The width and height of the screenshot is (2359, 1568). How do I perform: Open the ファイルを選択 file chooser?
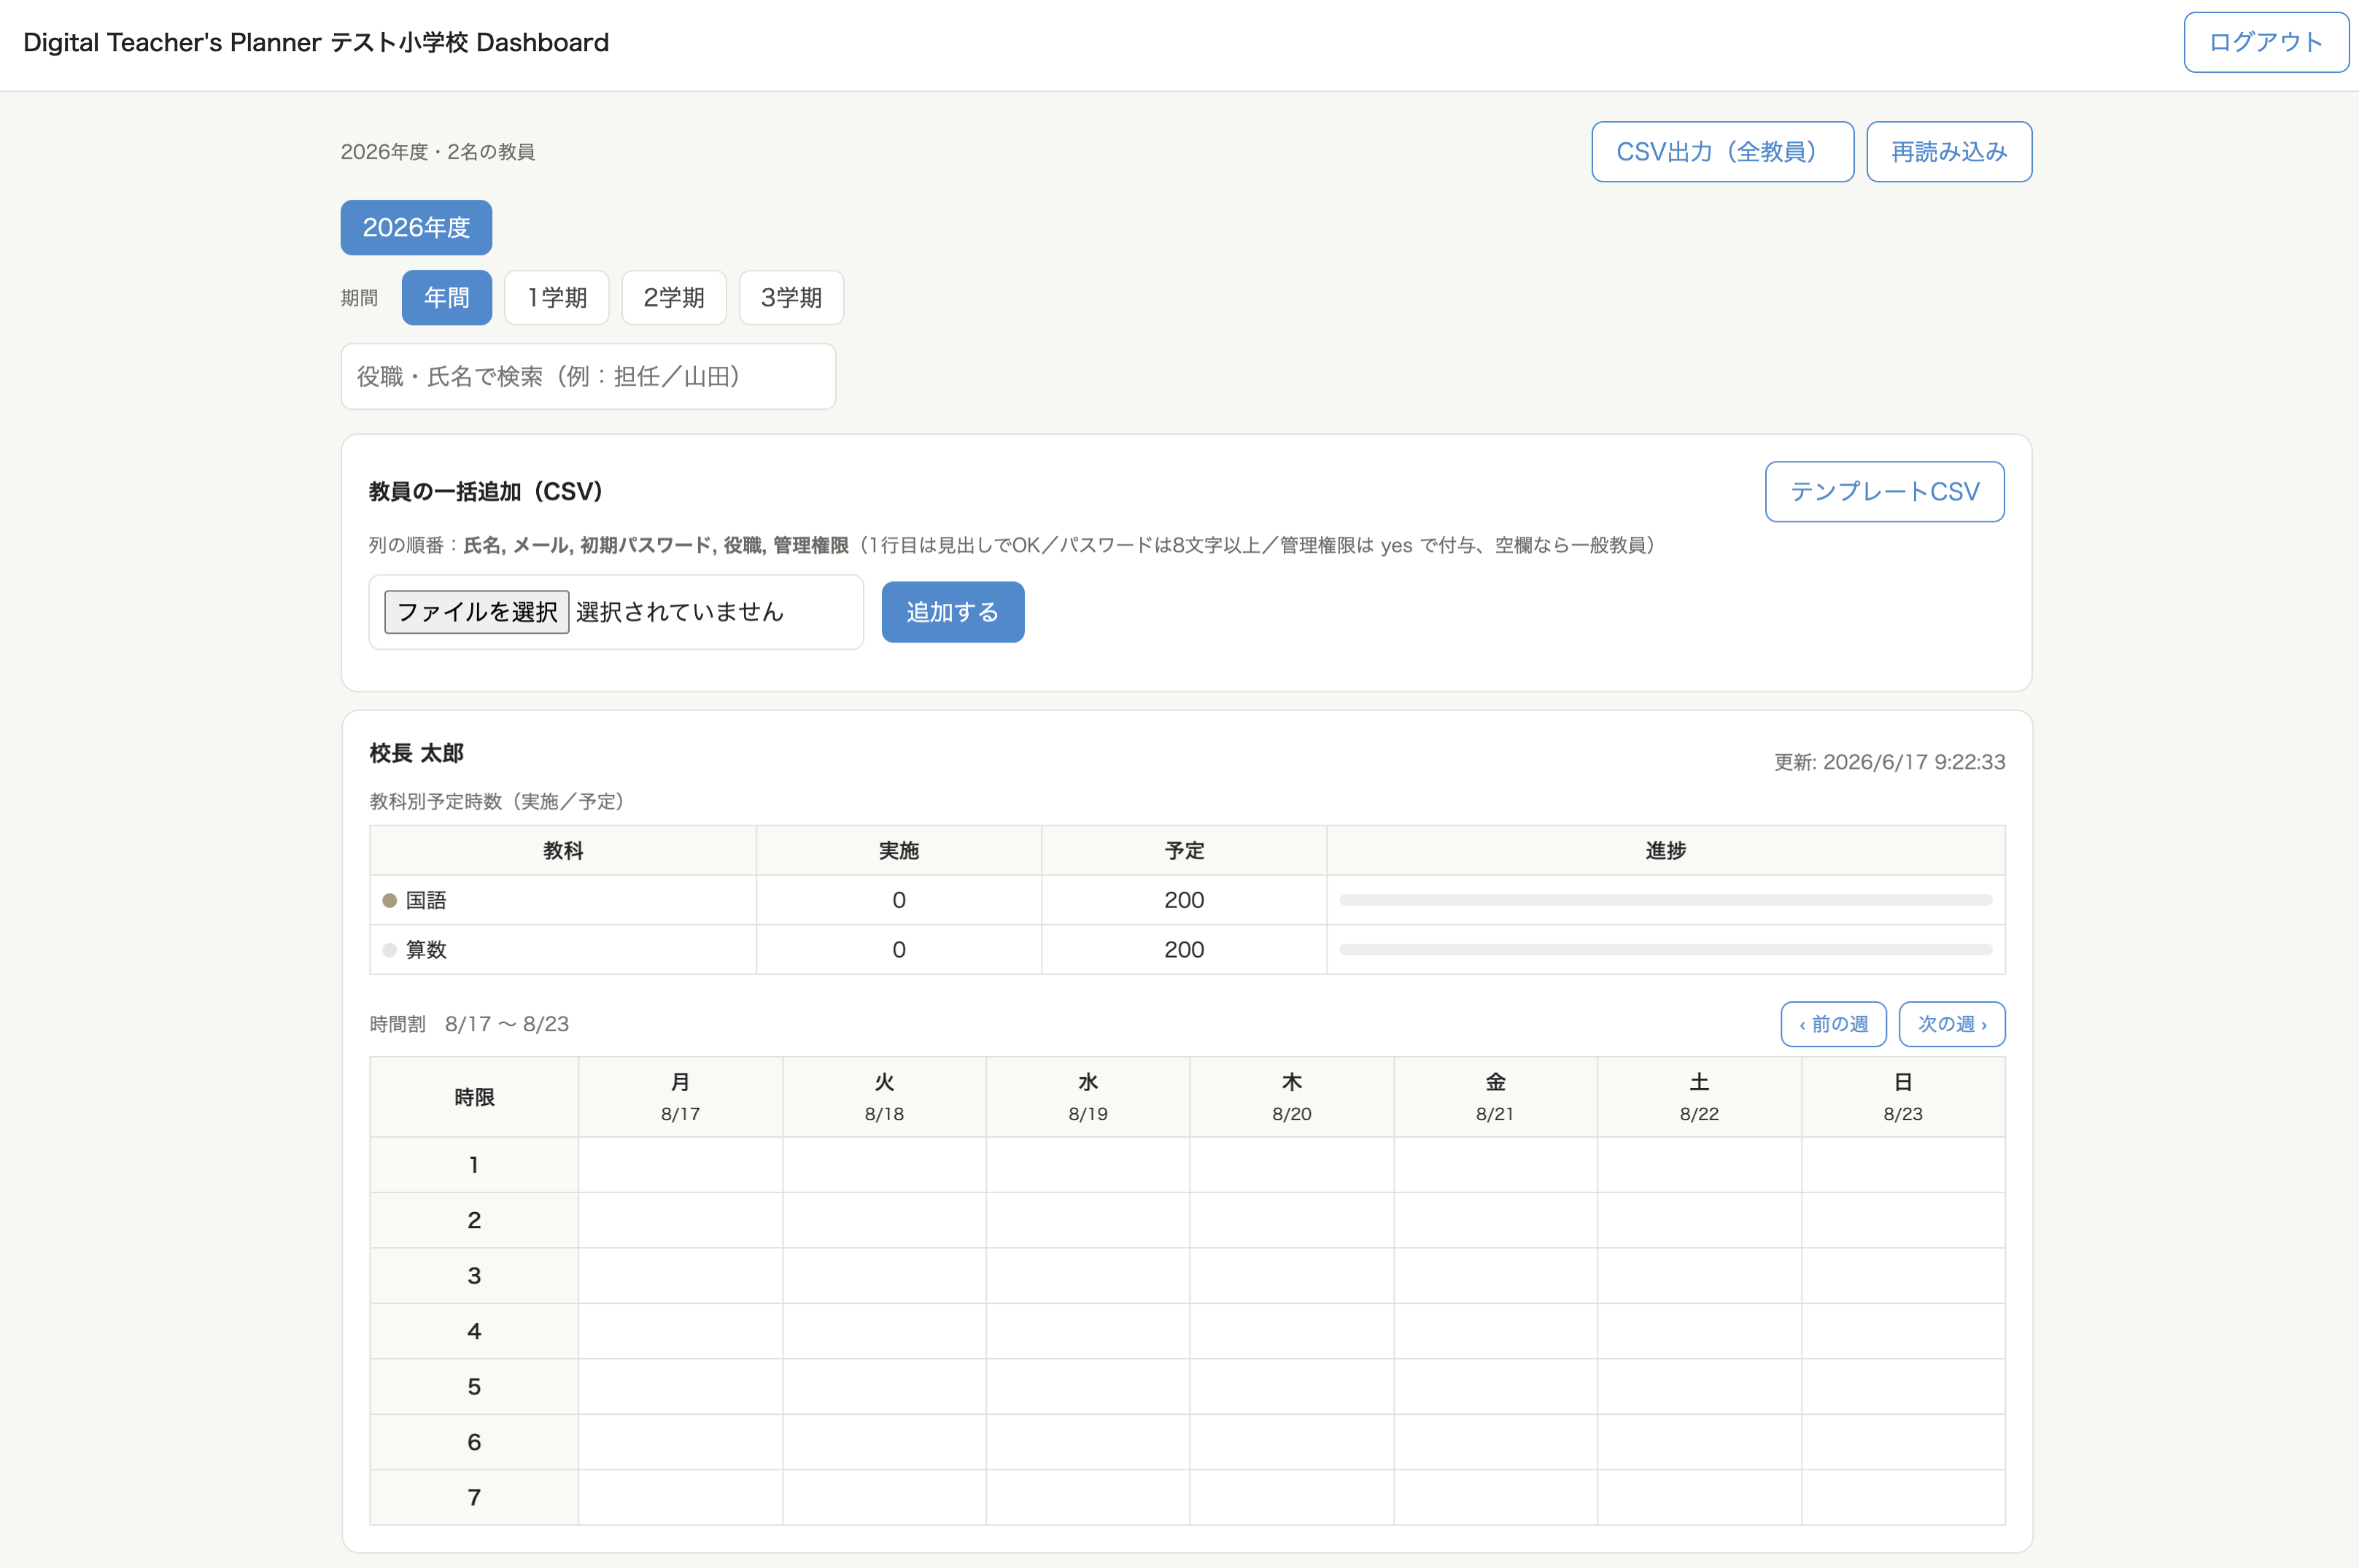click(x=477, y=612)
